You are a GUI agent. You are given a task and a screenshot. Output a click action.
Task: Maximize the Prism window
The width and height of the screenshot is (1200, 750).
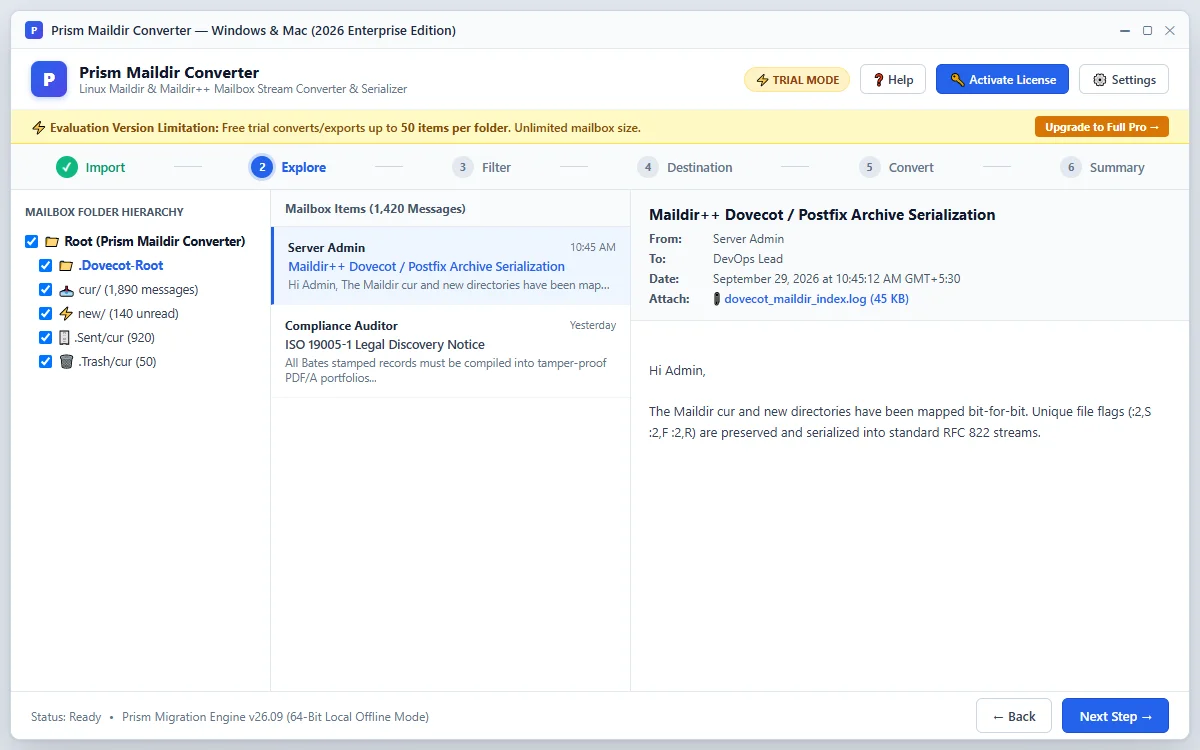point(1148,30)
